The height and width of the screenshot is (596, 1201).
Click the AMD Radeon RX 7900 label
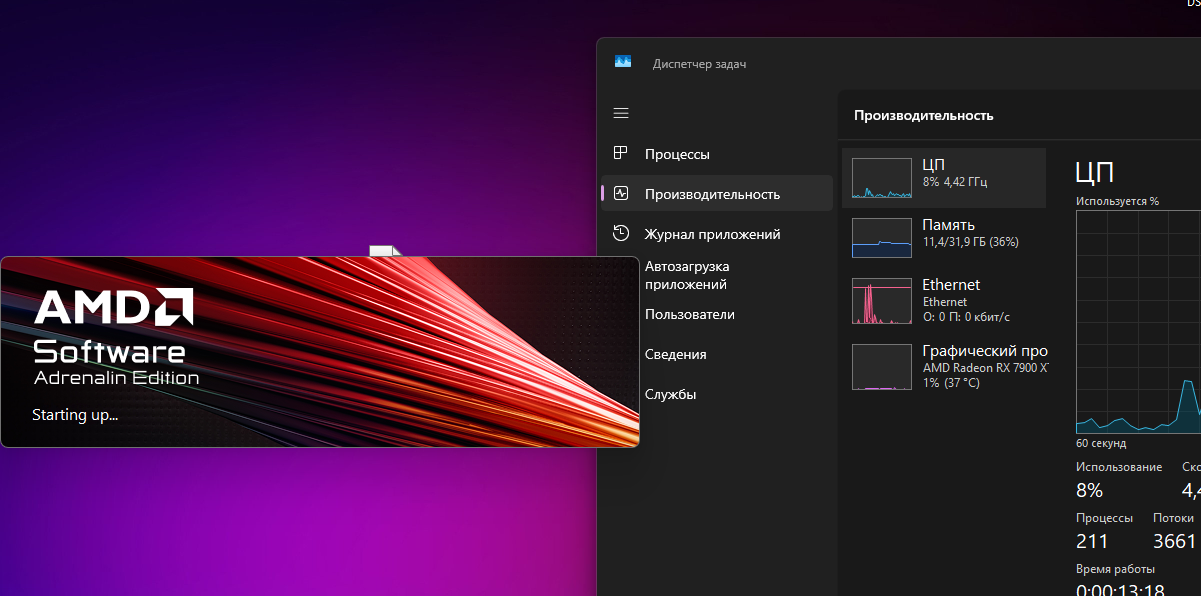984,368
